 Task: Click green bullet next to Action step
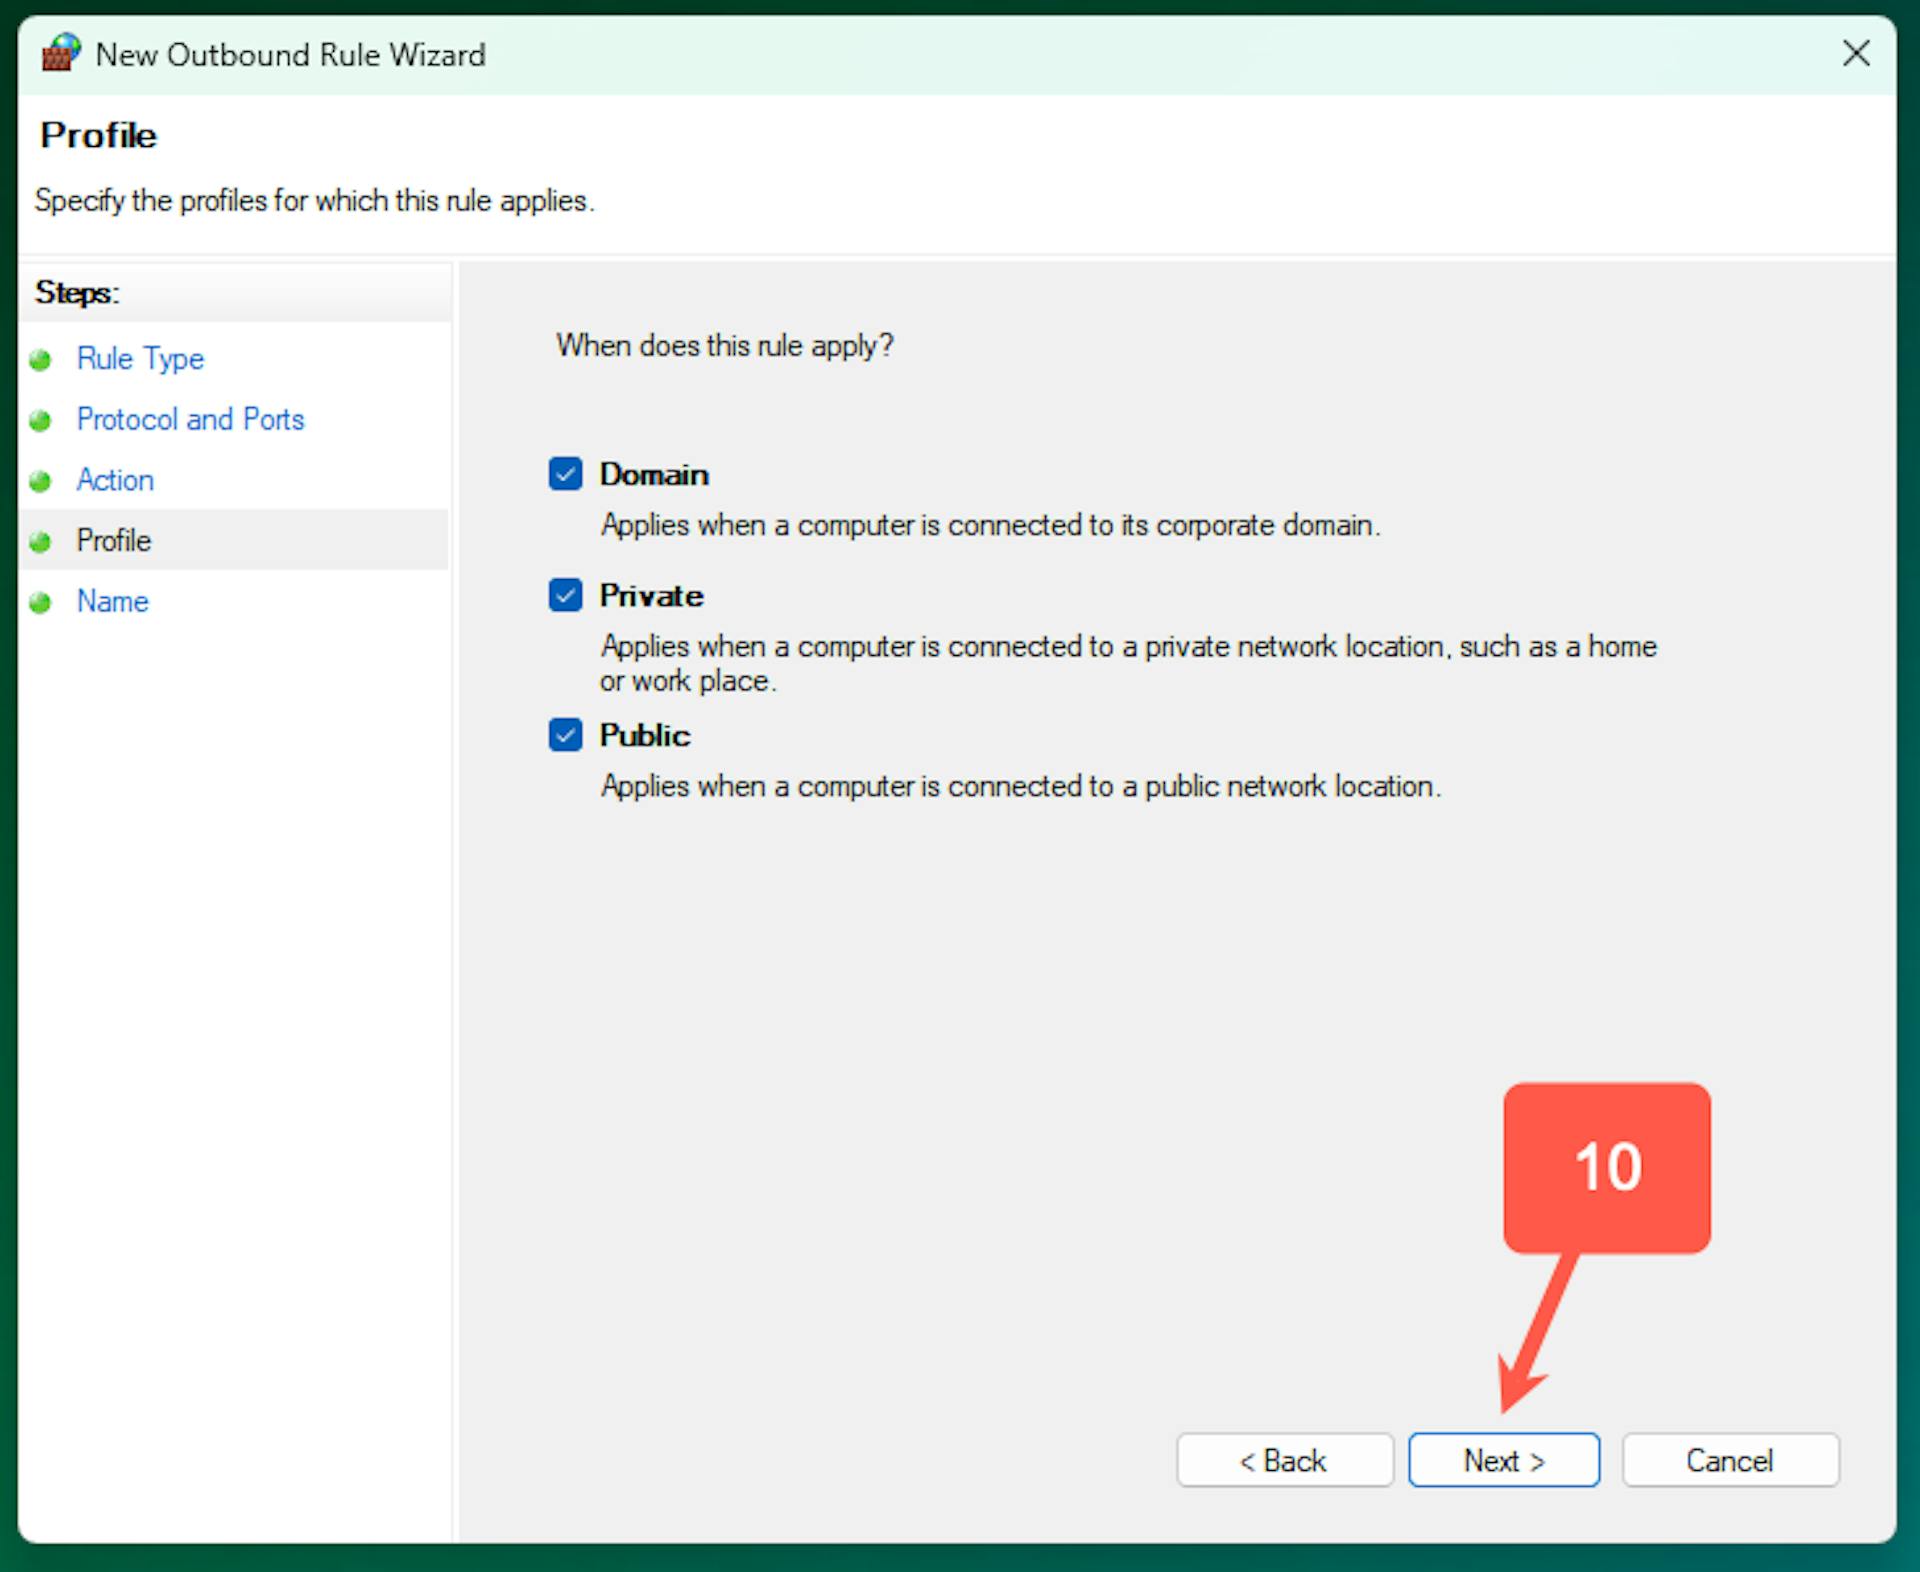point(40,482)
